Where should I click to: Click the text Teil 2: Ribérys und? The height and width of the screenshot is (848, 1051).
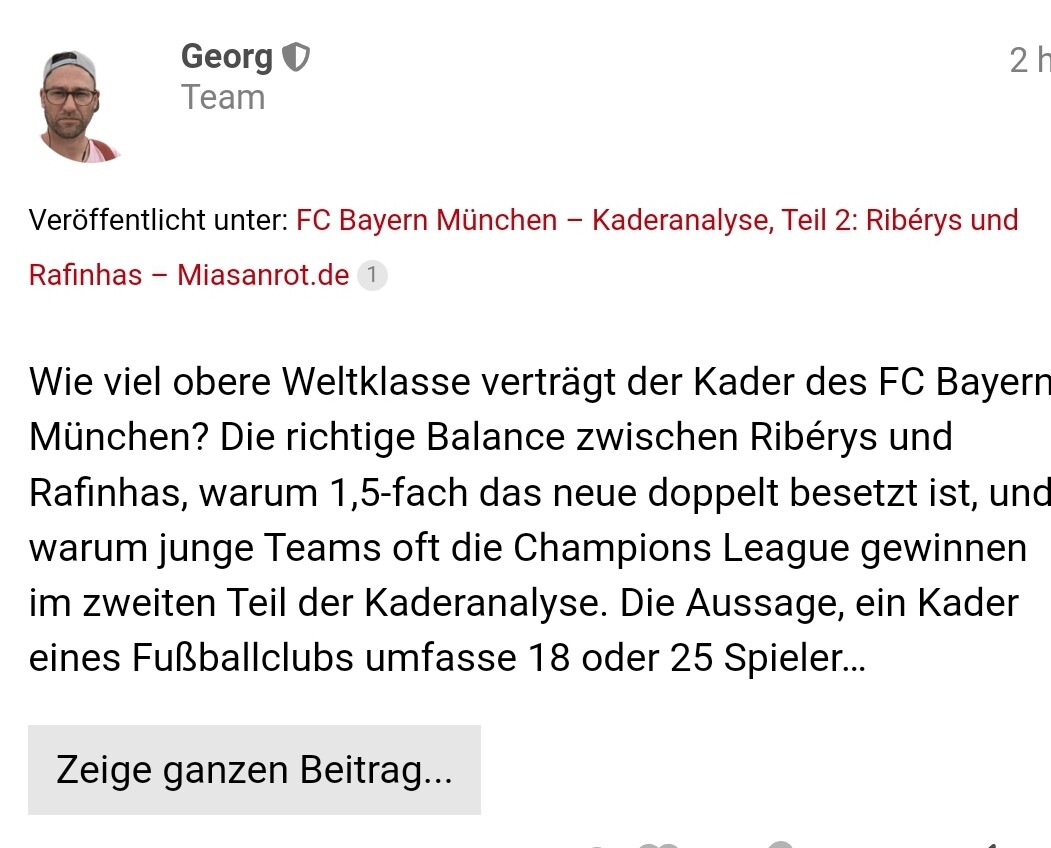pyautogui.click(x=900, y=220)
